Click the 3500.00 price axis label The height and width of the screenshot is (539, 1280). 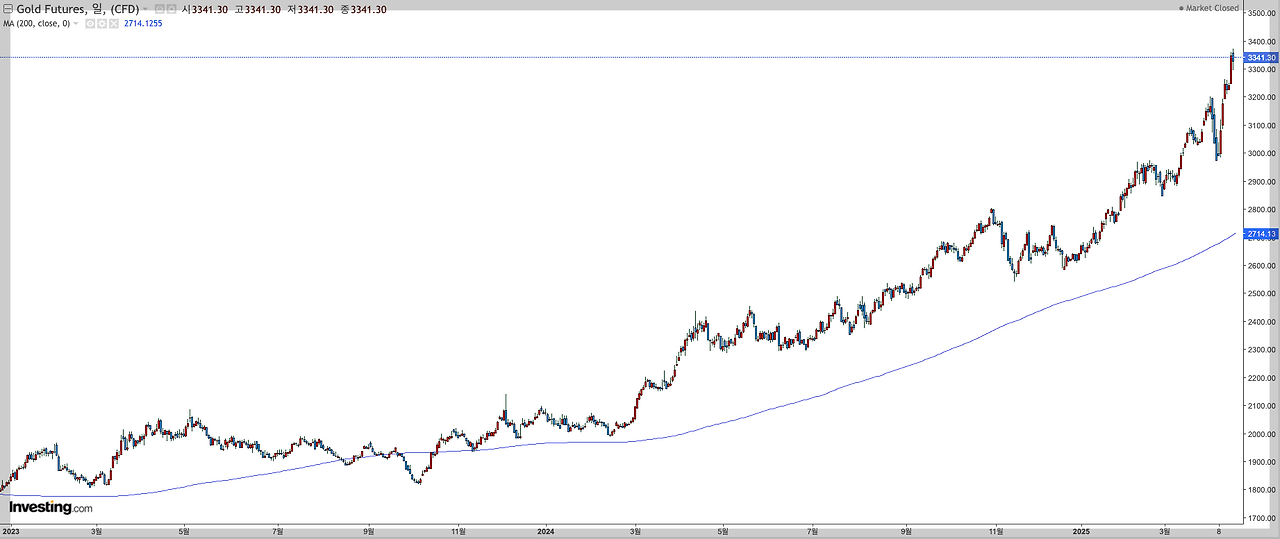point(1262,13)
